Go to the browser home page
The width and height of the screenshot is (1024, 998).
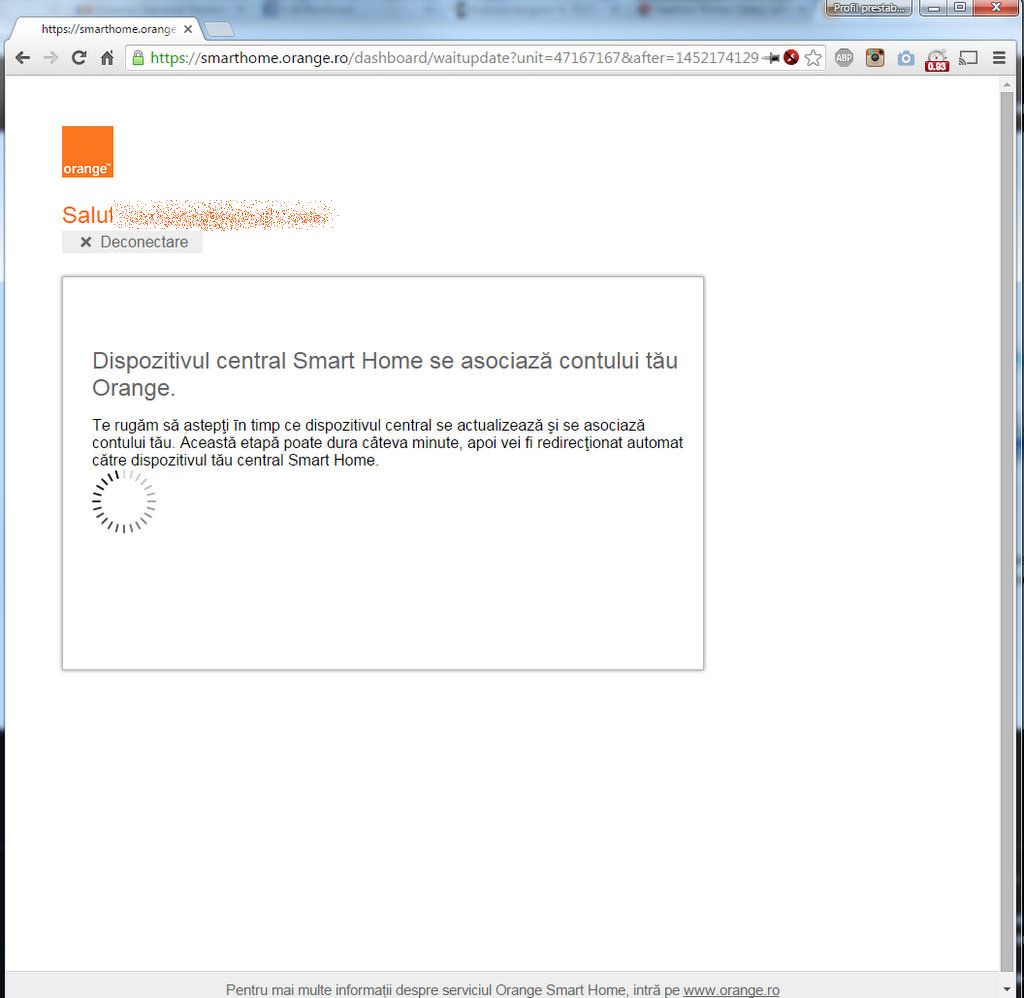coord(107,58)
